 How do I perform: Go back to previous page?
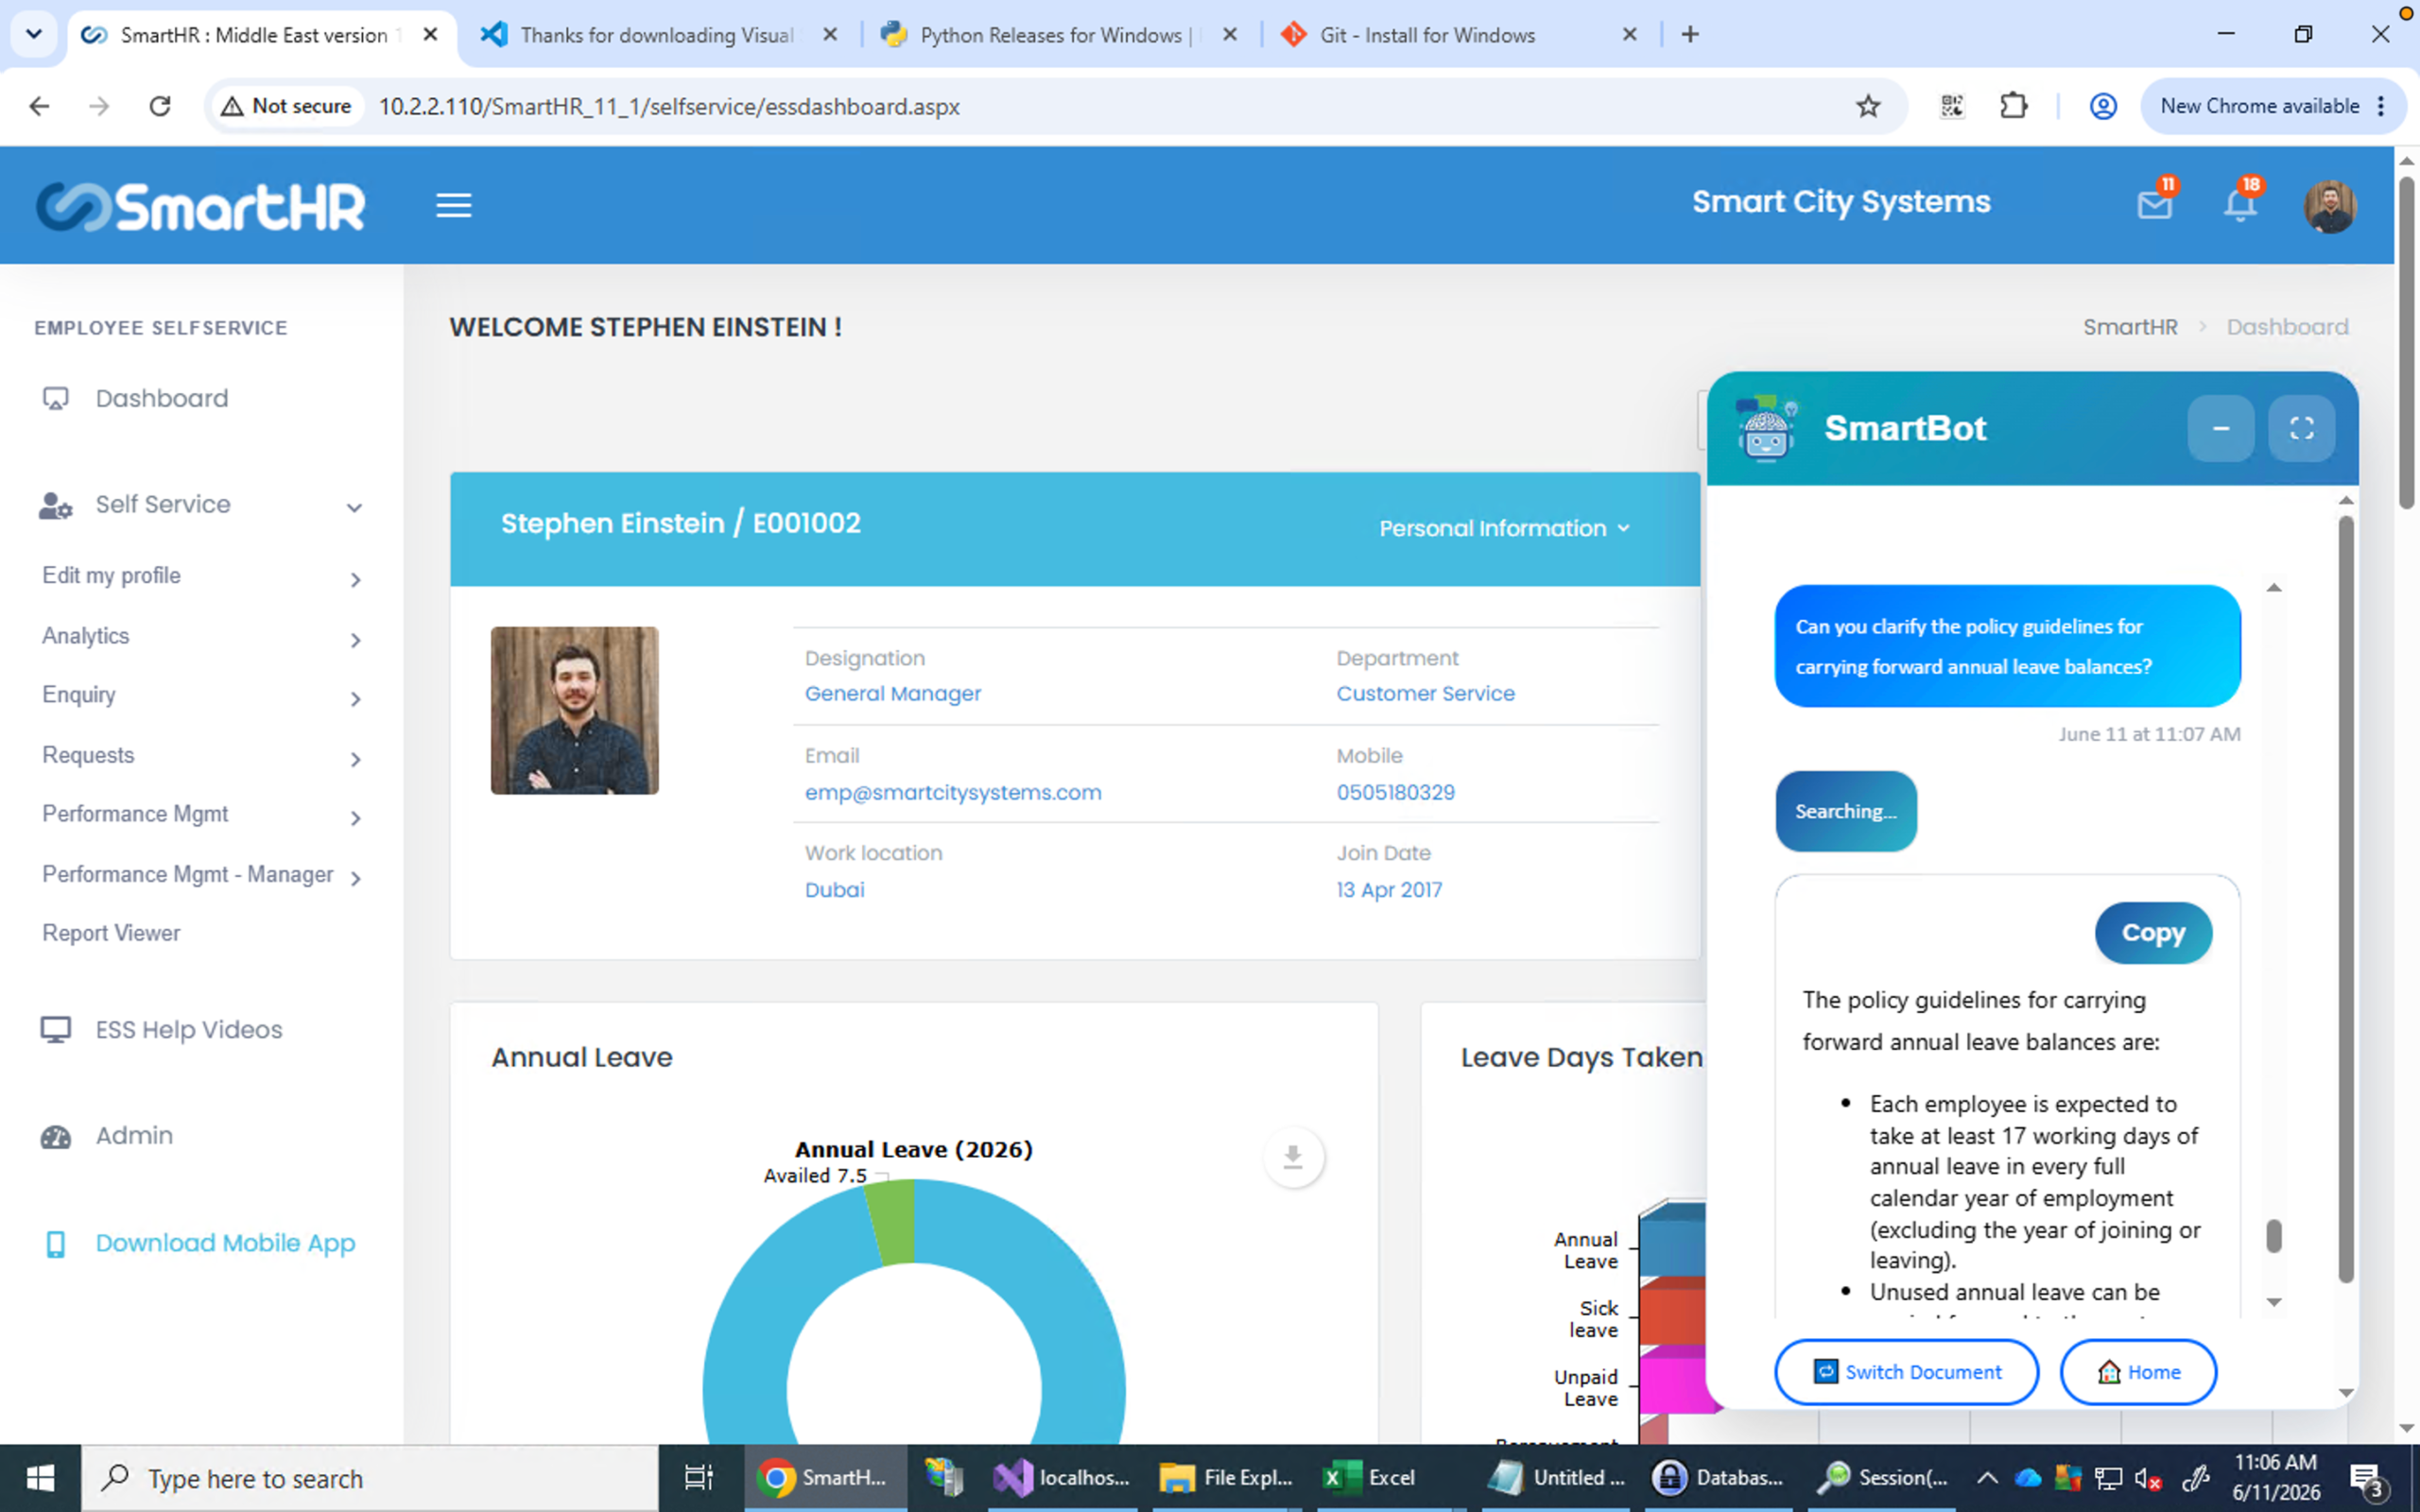[39, 106]
